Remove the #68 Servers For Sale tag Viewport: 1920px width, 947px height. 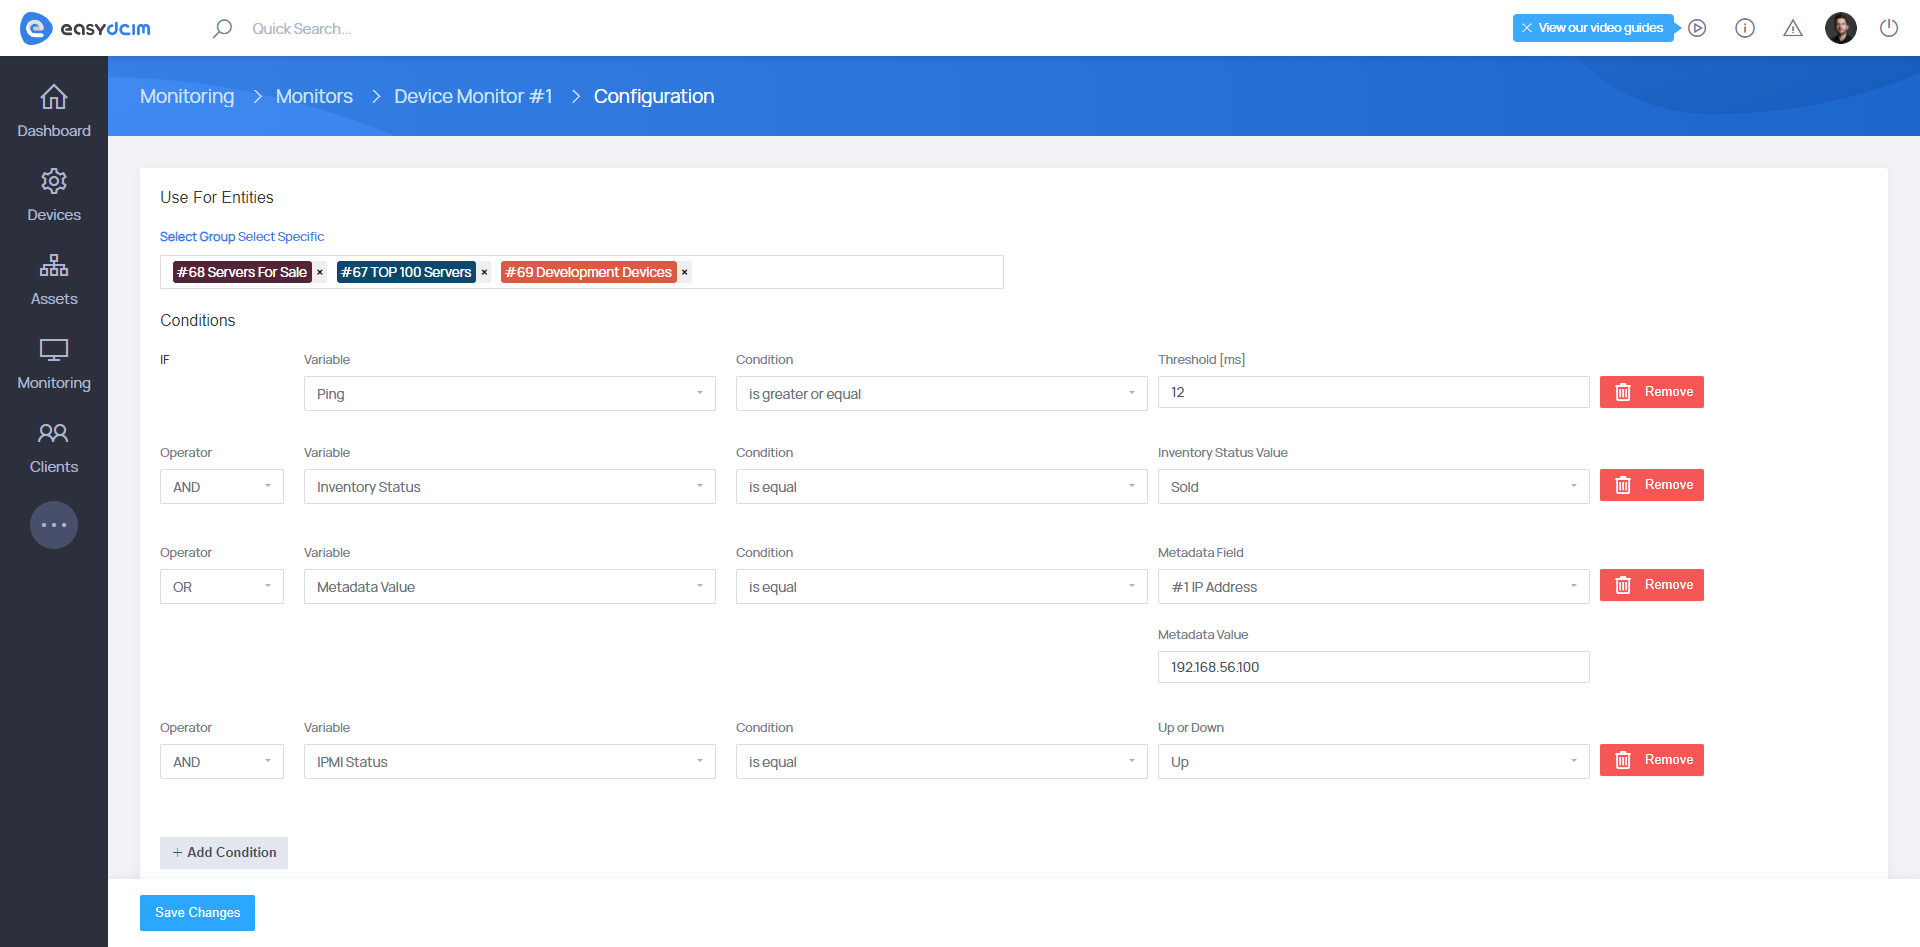click(x=320, y=272)
